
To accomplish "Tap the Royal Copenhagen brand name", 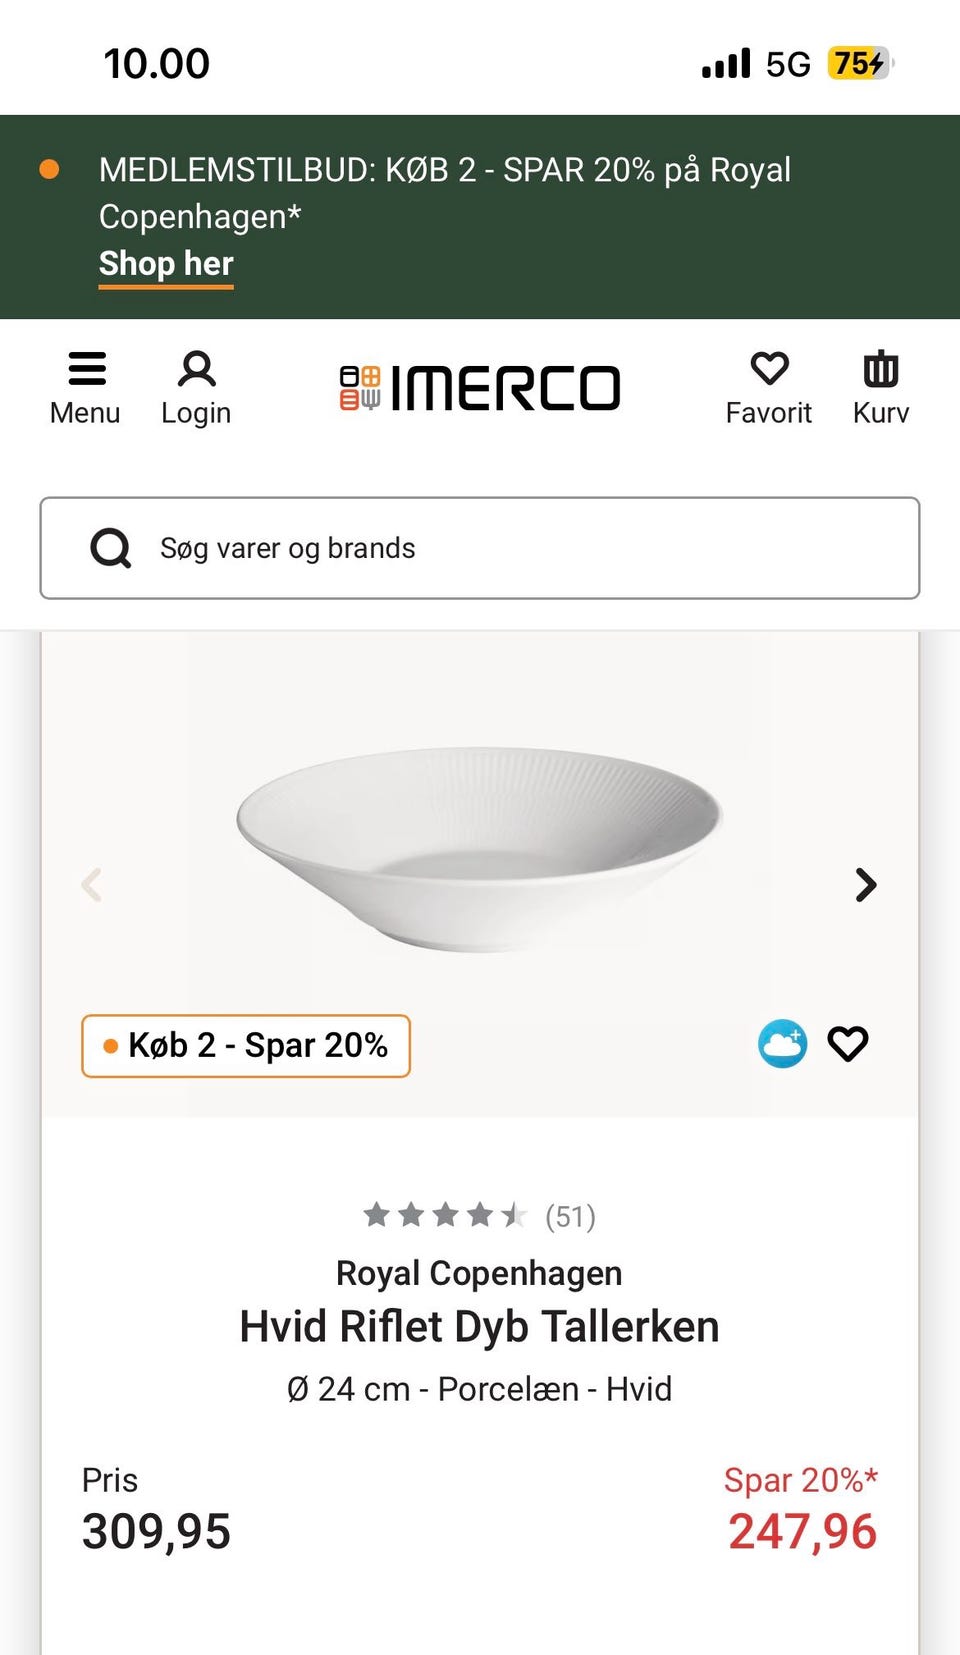I will (479, 1273).
